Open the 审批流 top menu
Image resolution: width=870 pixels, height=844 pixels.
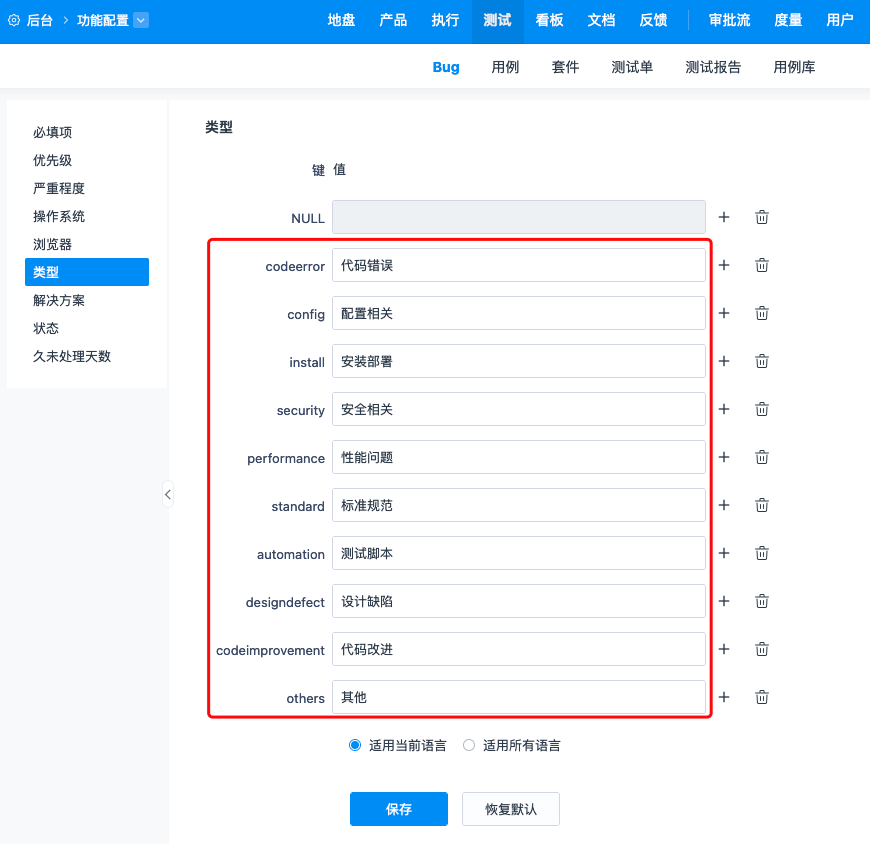point(730,21)
